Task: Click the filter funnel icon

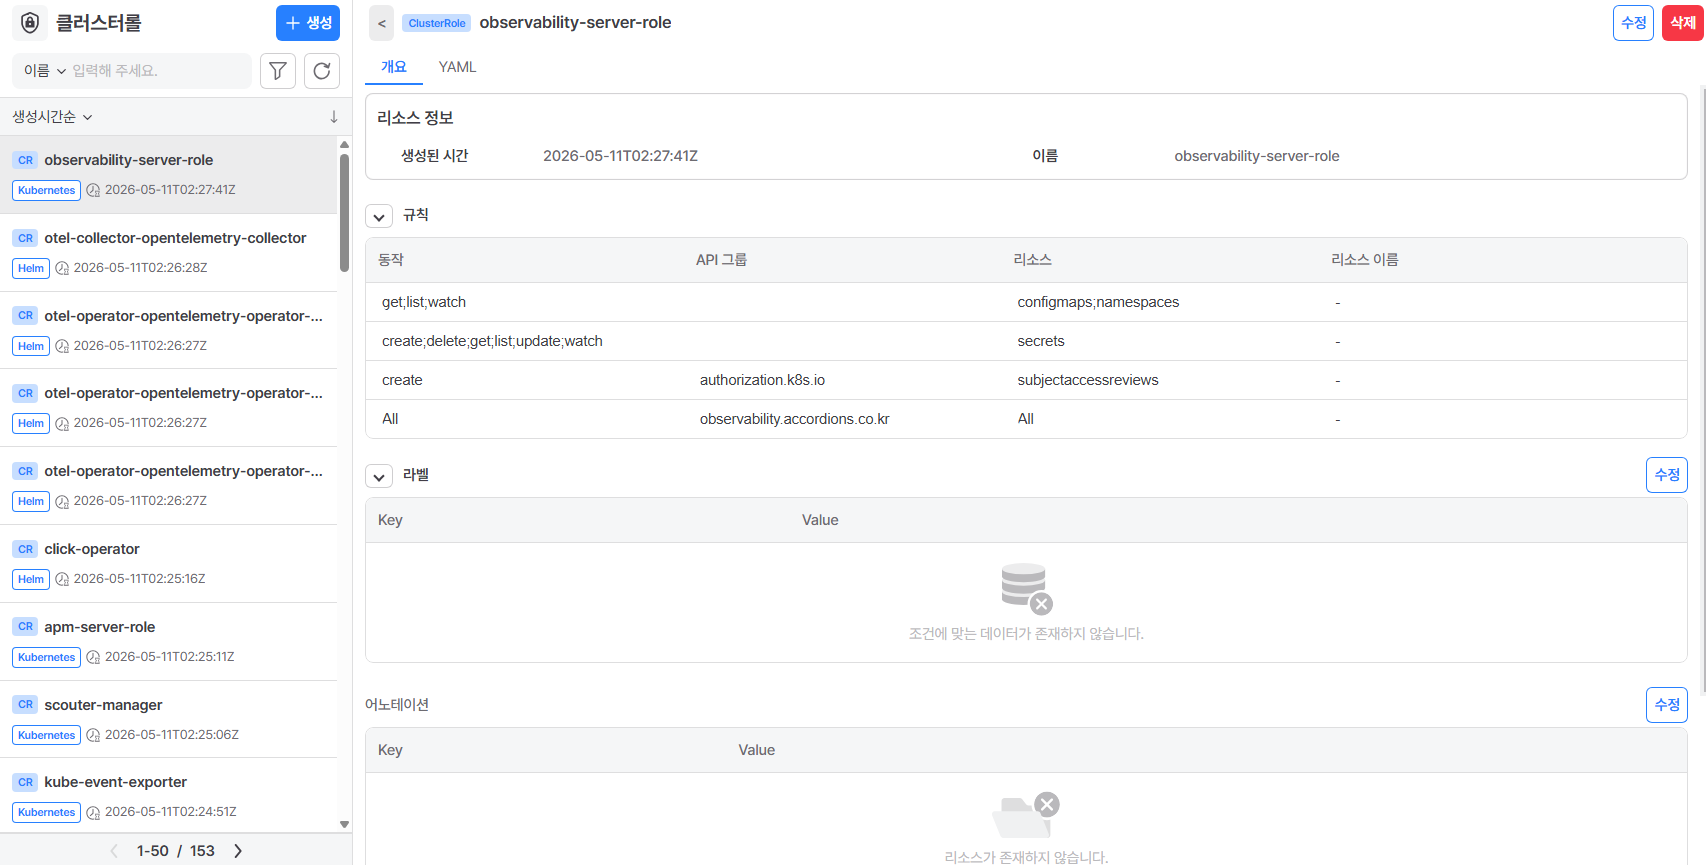Action: (278, 71)
